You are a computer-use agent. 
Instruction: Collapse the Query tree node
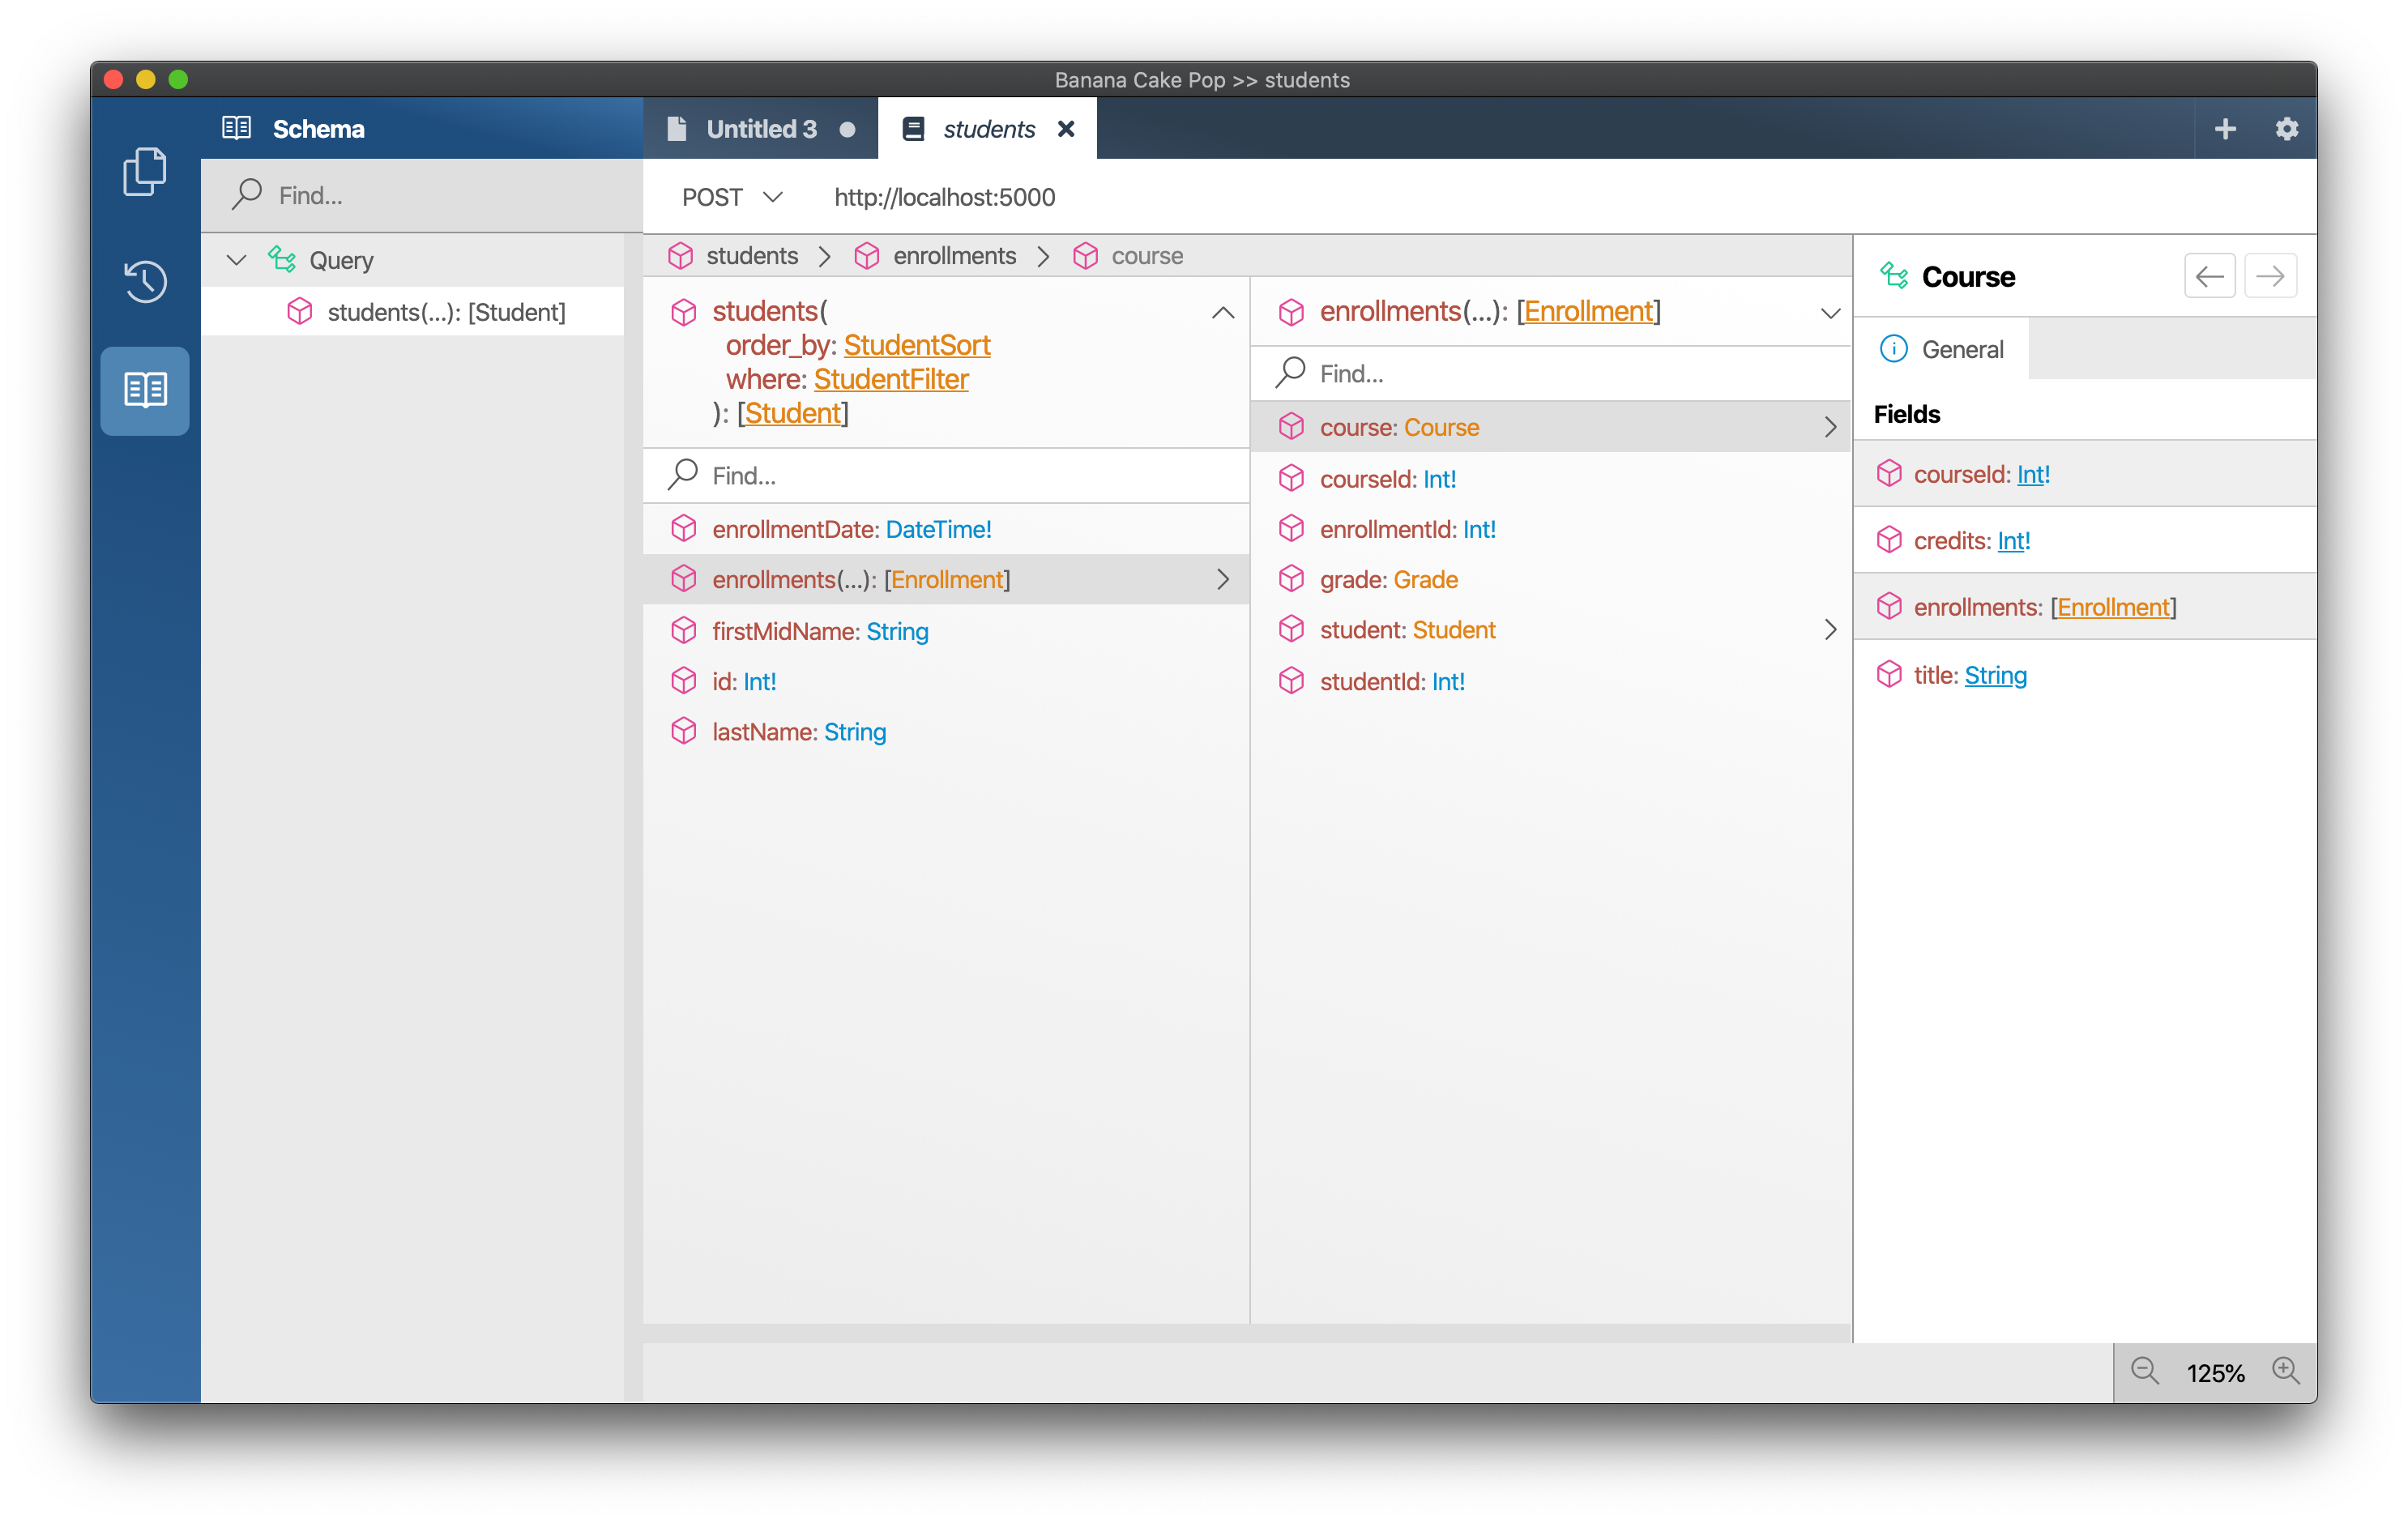[236, 260]
